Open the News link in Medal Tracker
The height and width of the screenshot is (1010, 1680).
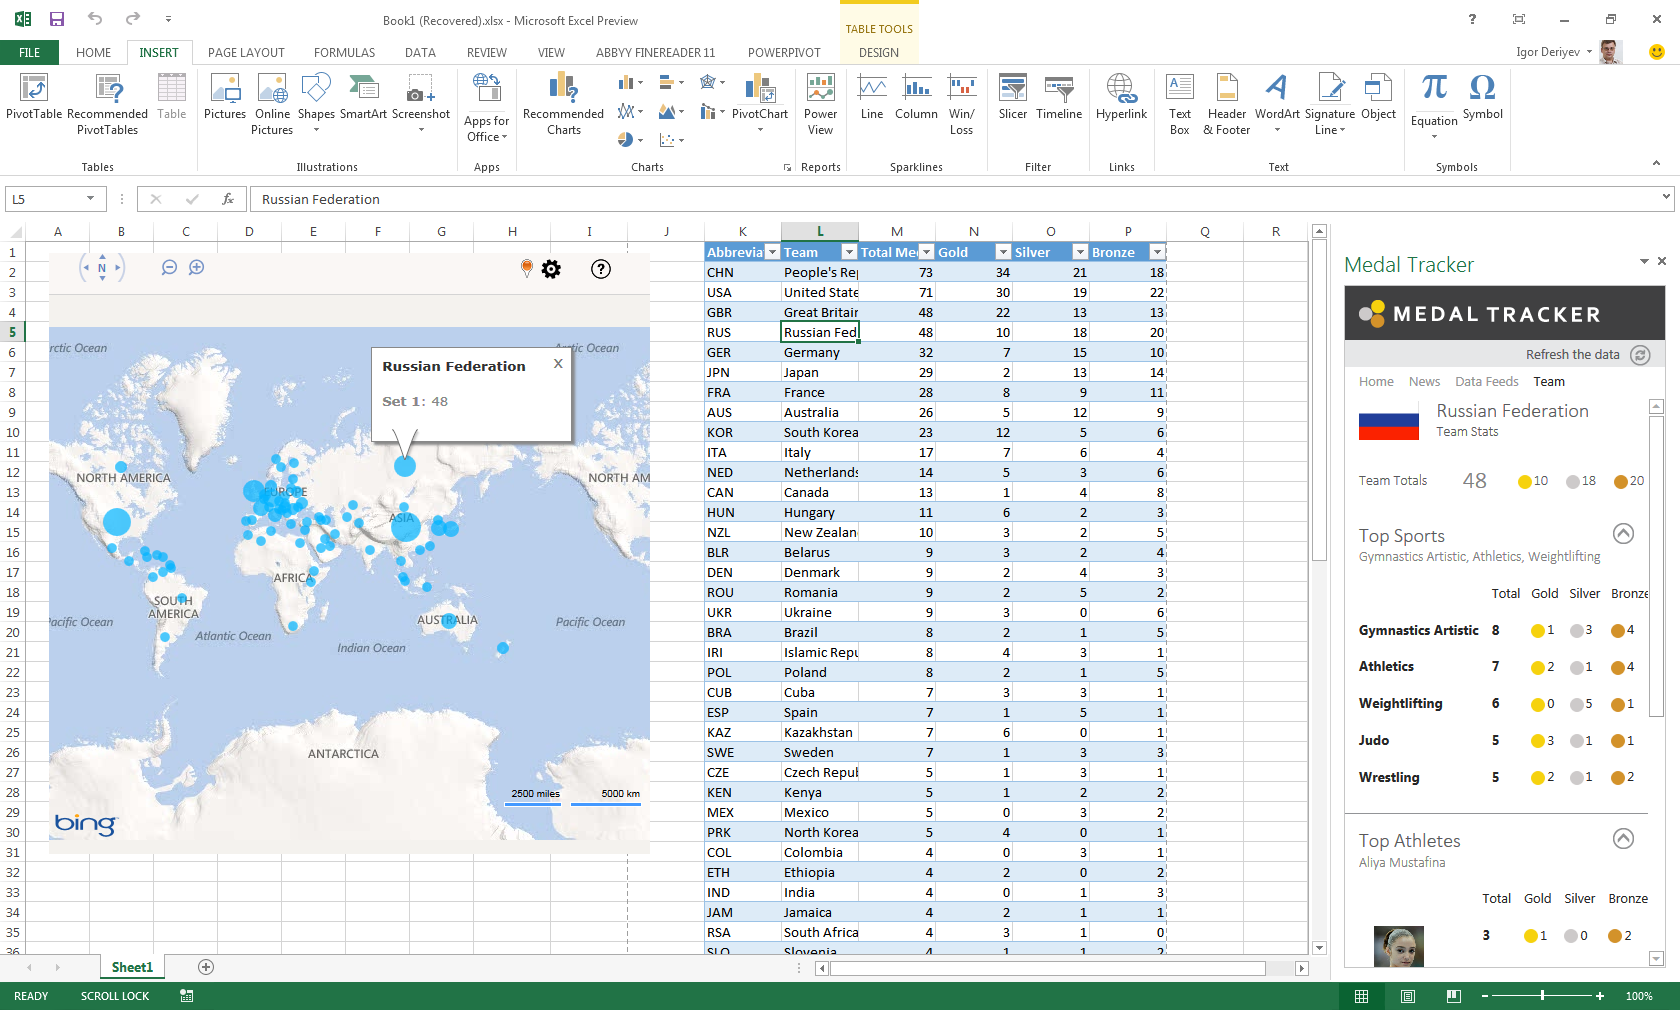(x=1424, y=382)
